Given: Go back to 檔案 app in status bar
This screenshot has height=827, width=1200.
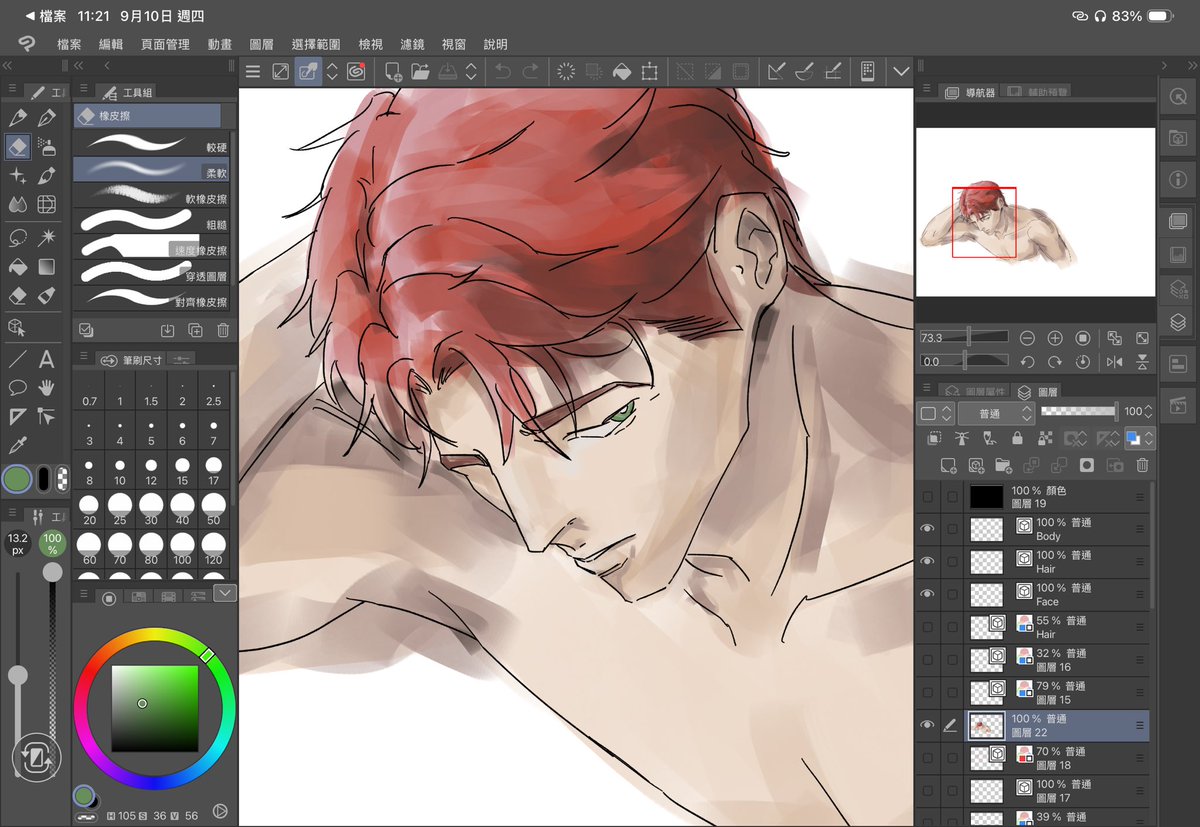Looking at the screenshot, I should point(46,16).
